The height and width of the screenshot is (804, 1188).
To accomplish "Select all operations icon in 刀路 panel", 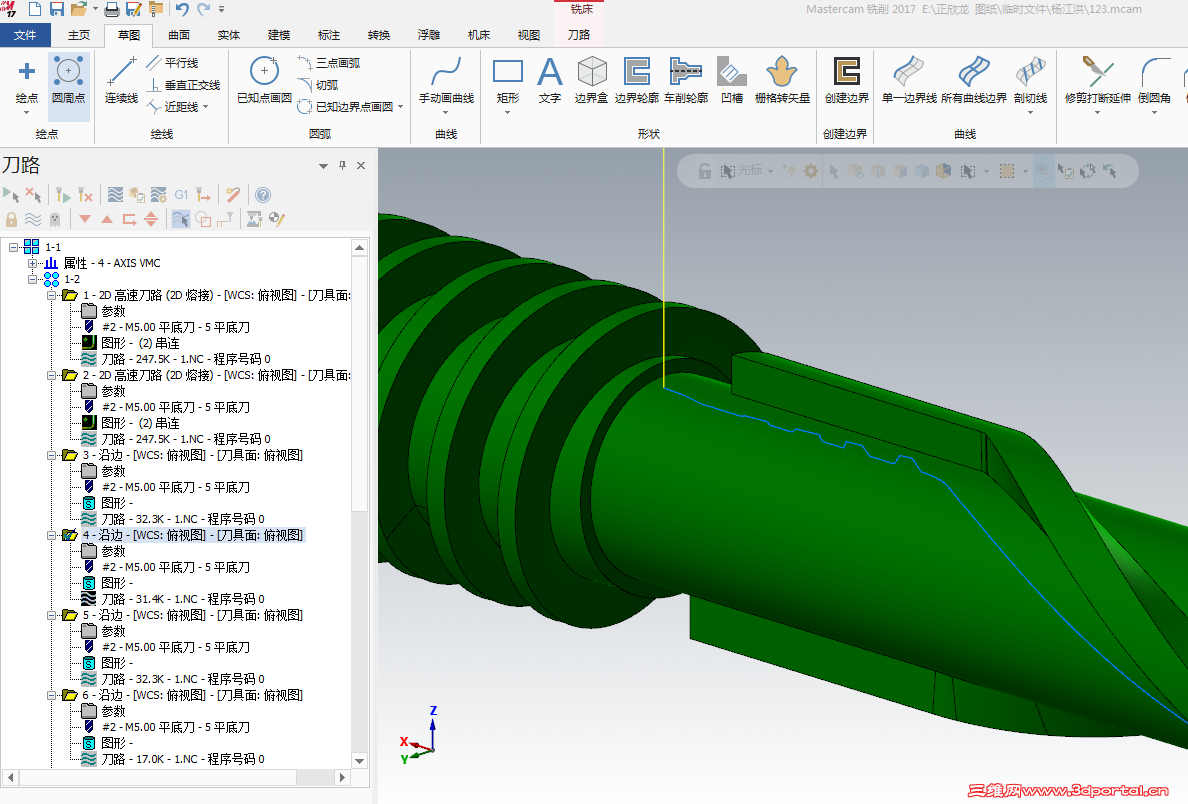I will [11, 195].
